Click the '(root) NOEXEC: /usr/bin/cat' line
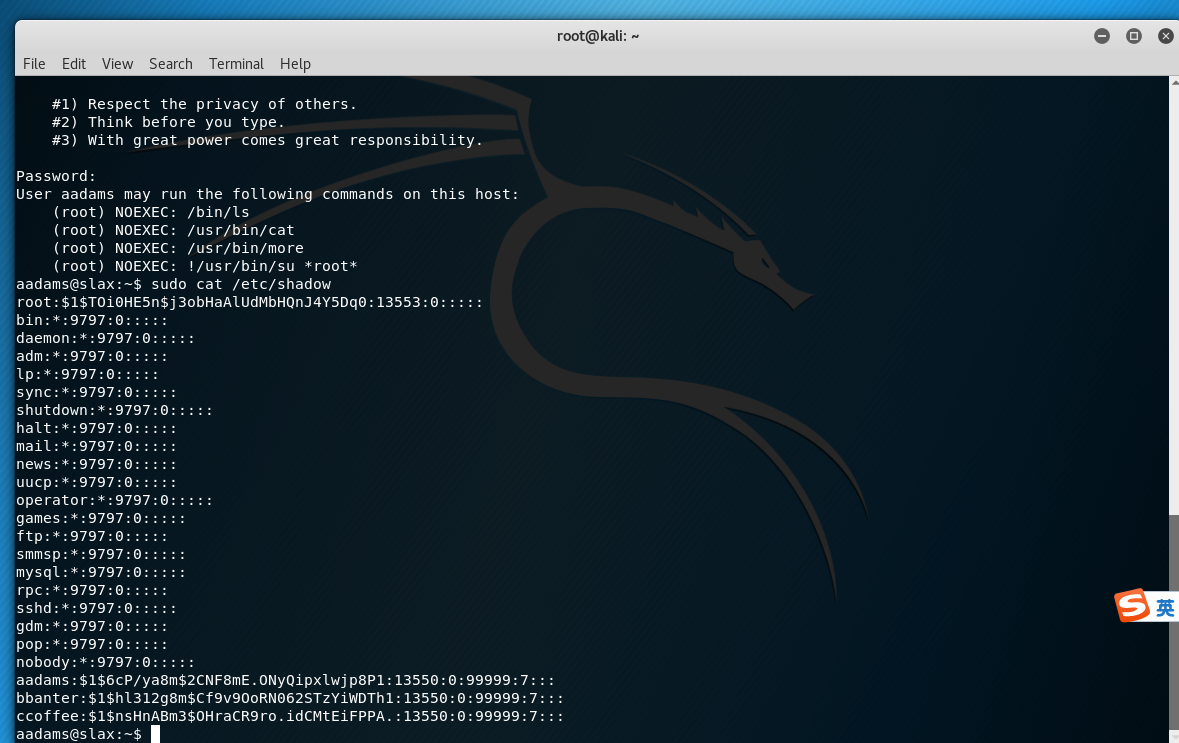1179x743 pixels. 173,230
